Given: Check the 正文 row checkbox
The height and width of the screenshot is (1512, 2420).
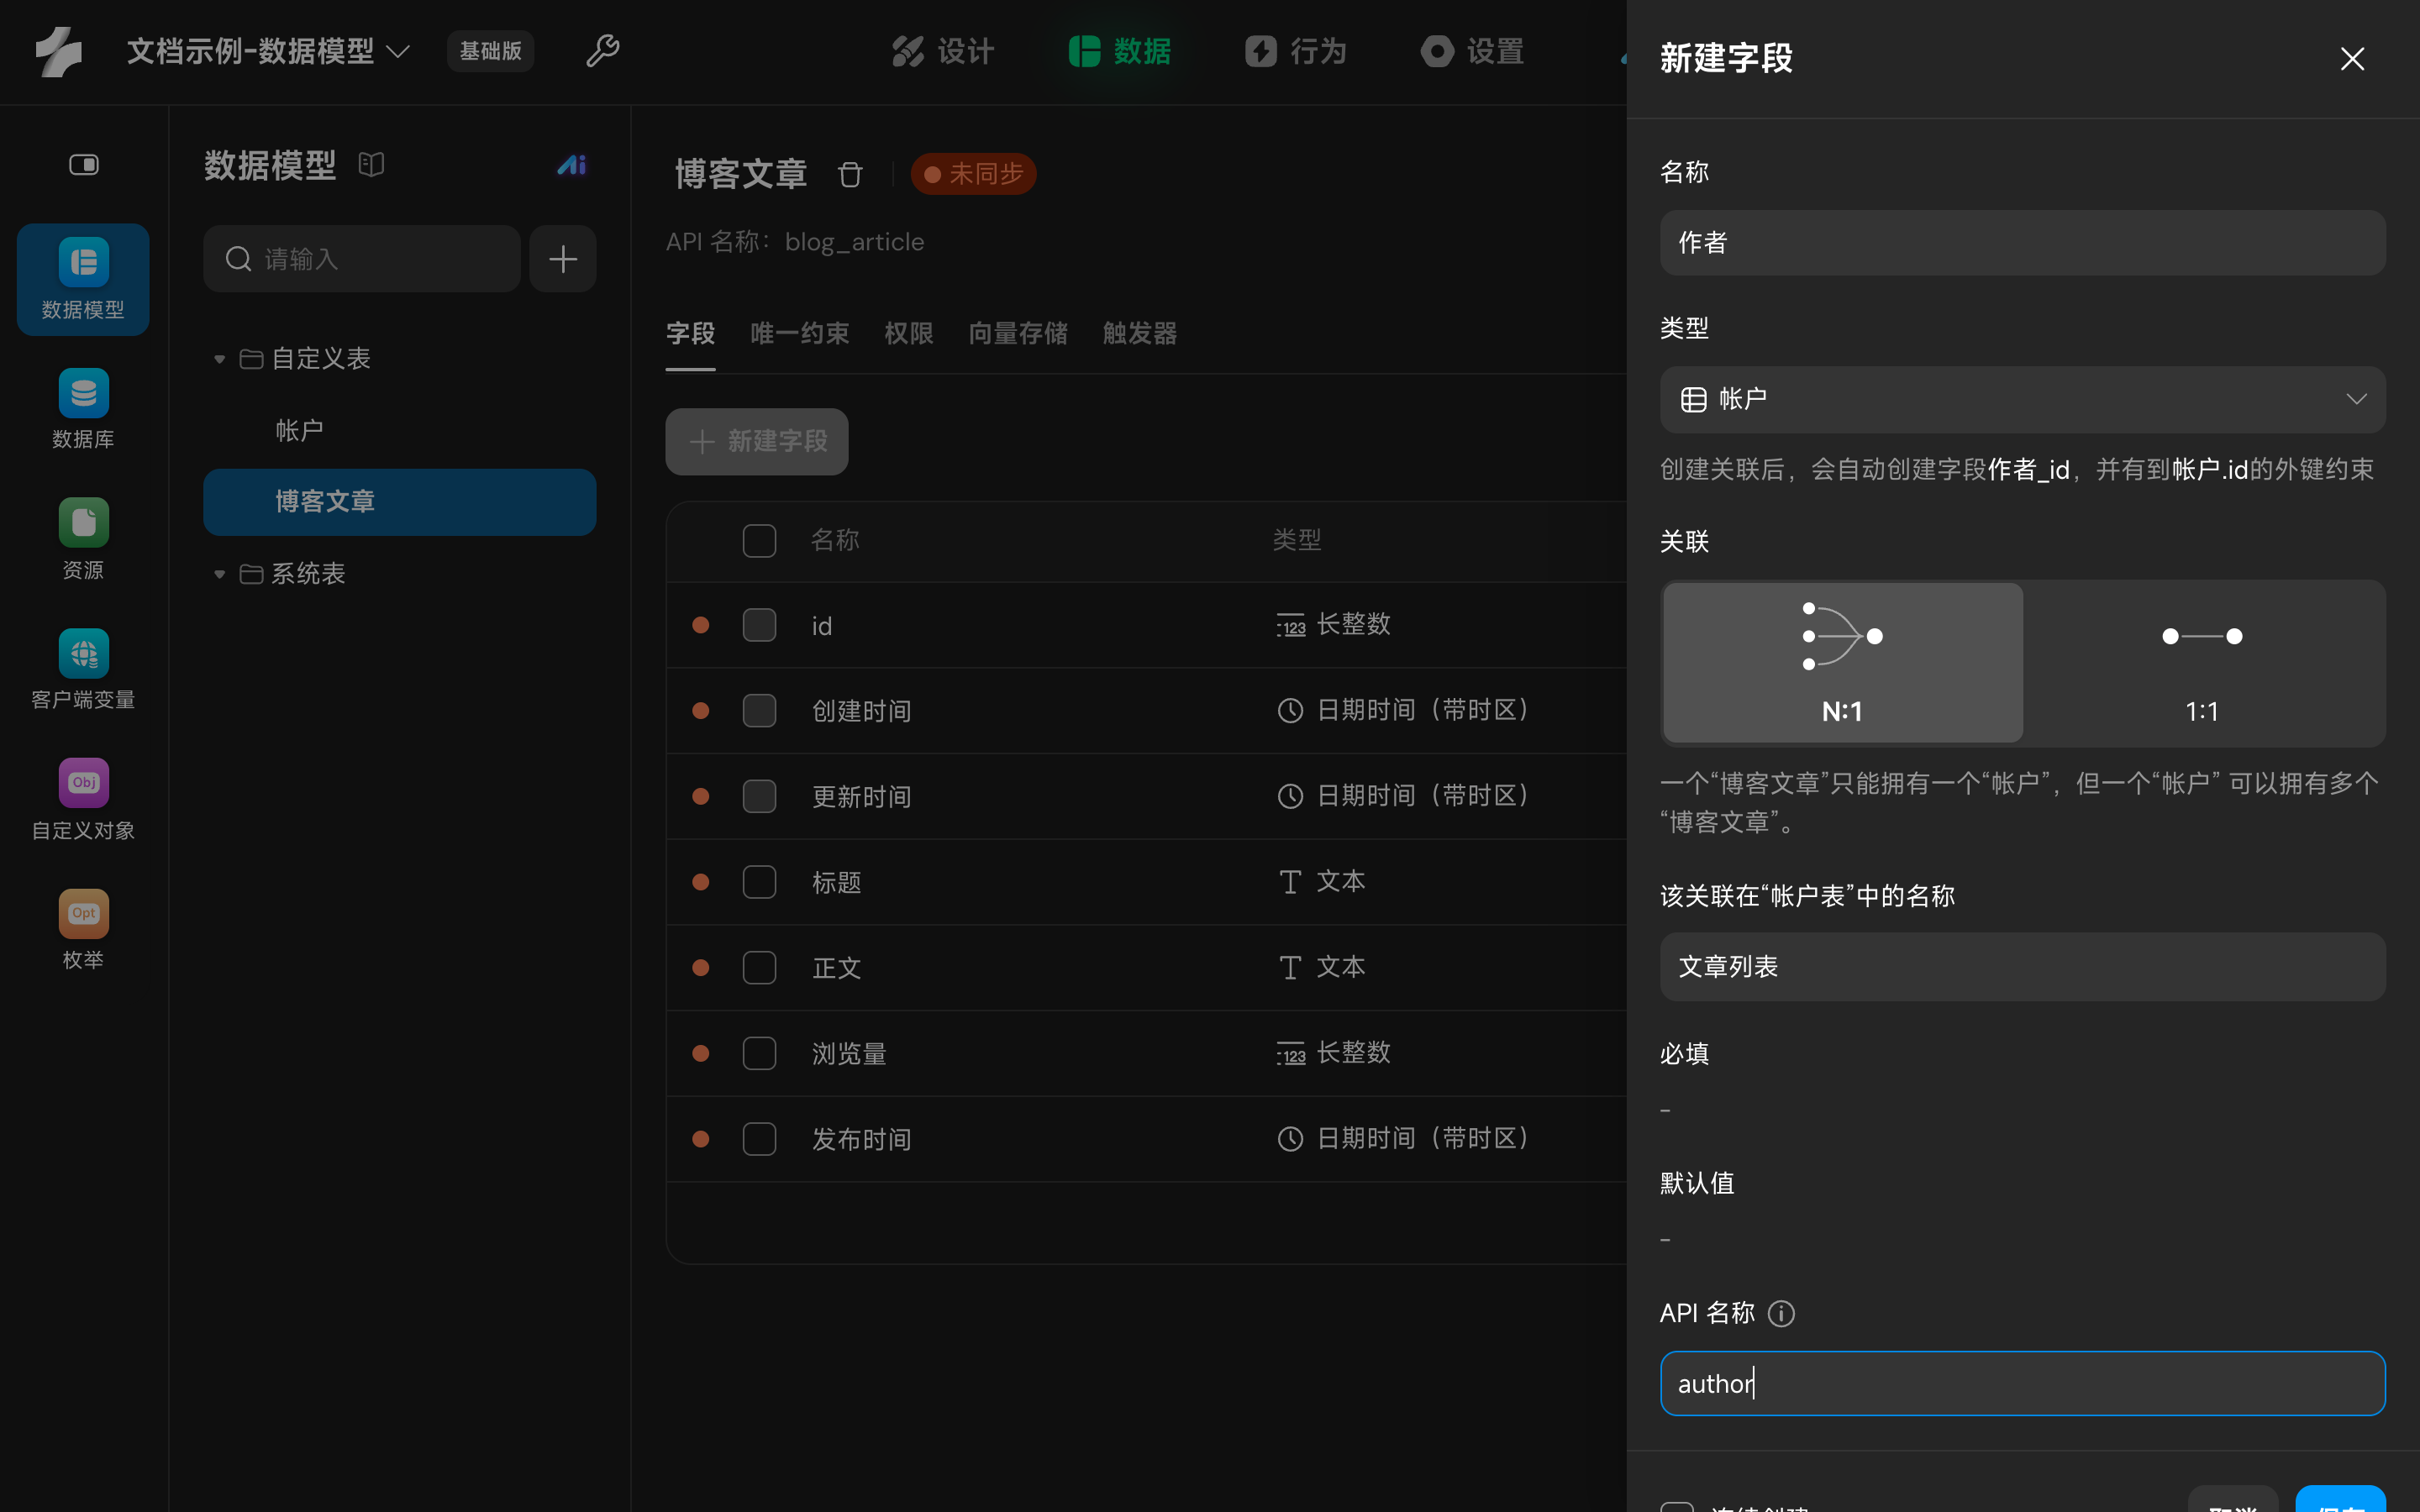Looking at the screenshot, I should pos(759,968).
